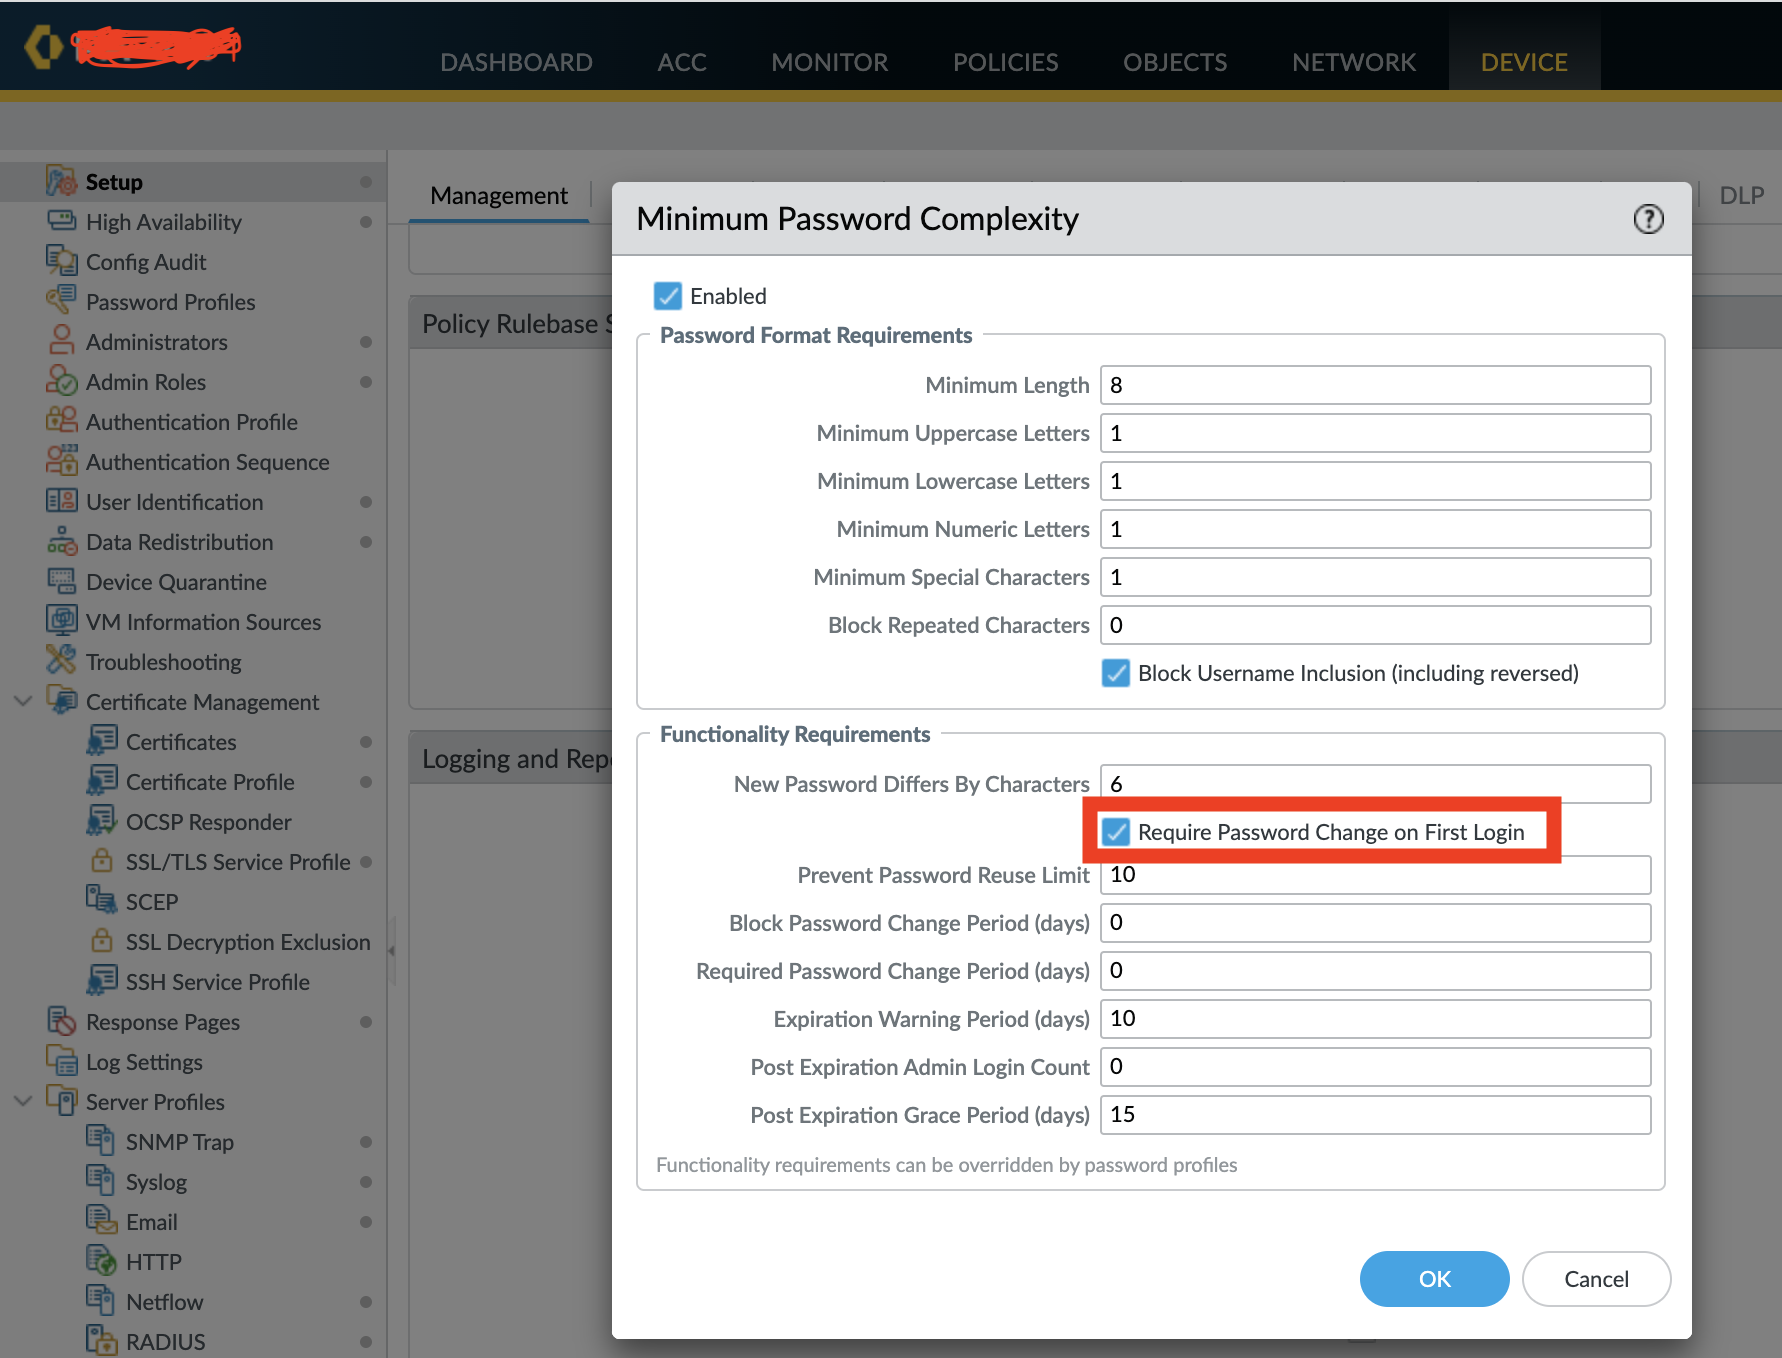Uncheck the Enabled checkbox
Screen dimensions: 1782x1358
pyautogui.click(x=667, y=296)
